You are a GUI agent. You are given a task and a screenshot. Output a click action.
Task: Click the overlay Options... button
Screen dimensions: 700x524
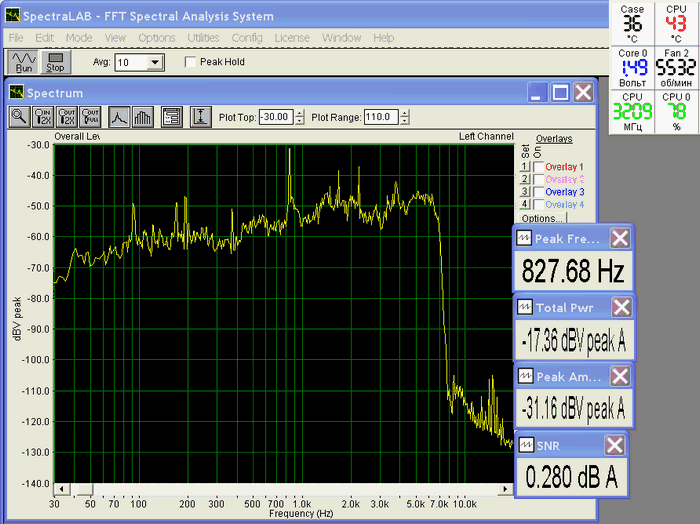point(543,217)
